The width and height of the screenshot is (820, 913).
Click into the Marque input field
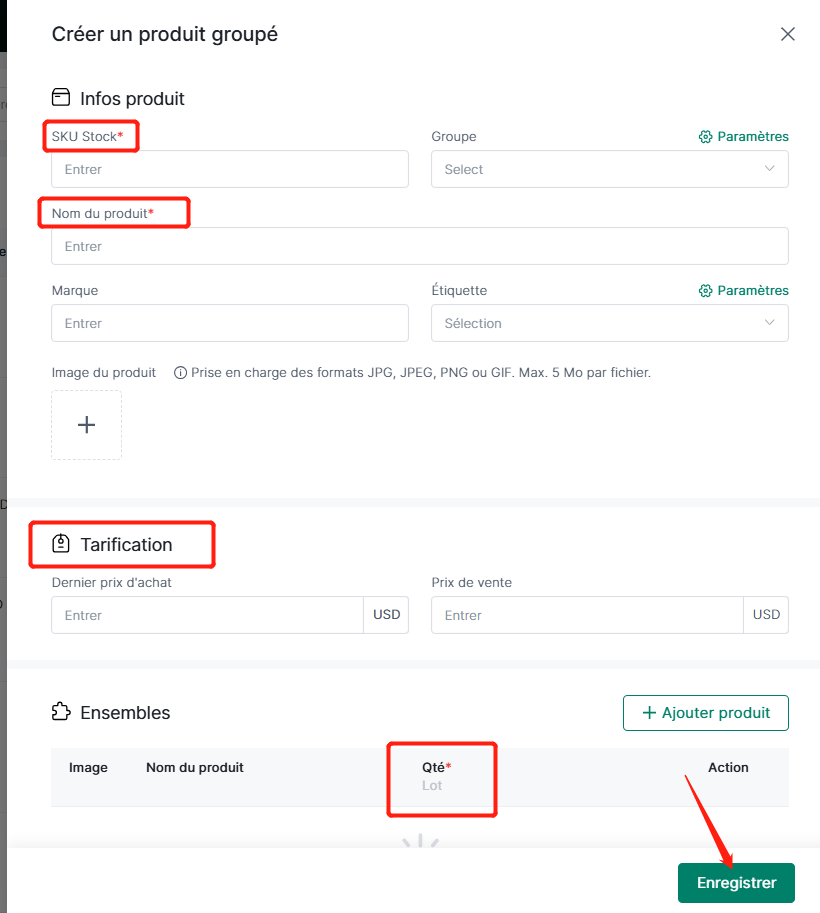230,323
